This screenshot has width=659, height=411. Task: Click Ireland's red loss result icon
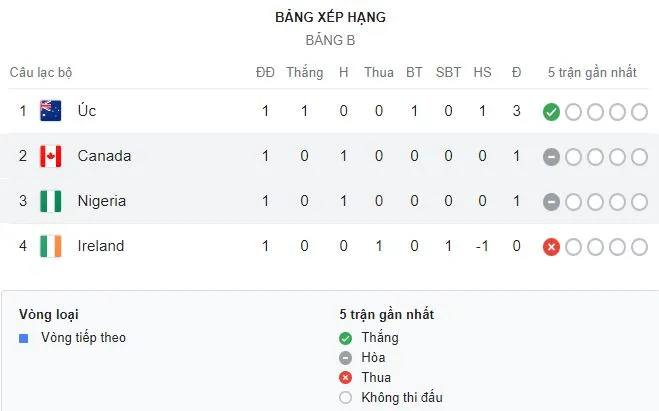[x=551, y=247]
